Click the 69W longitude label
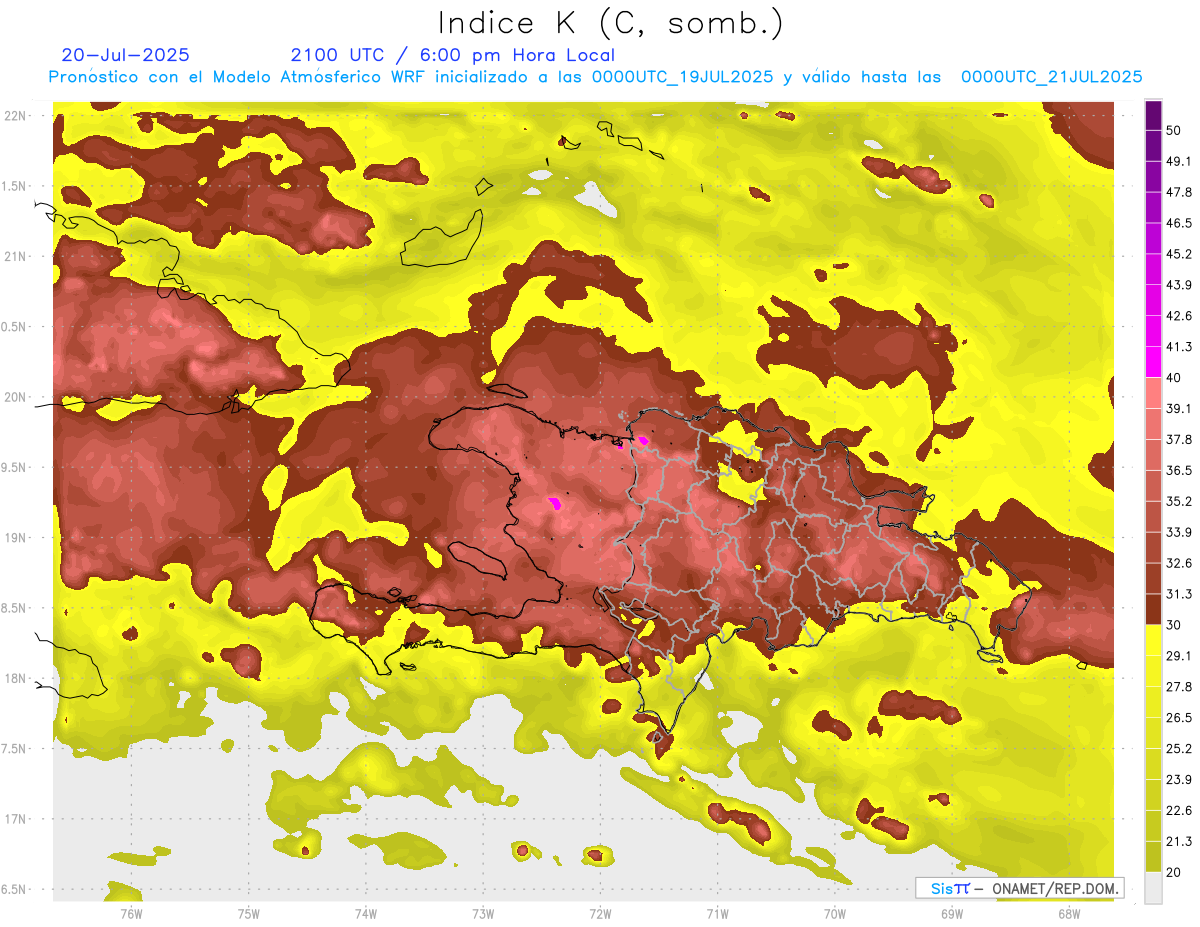This screenshot has width=1200, height=927. pyautogui.click(x=952, y=913)
